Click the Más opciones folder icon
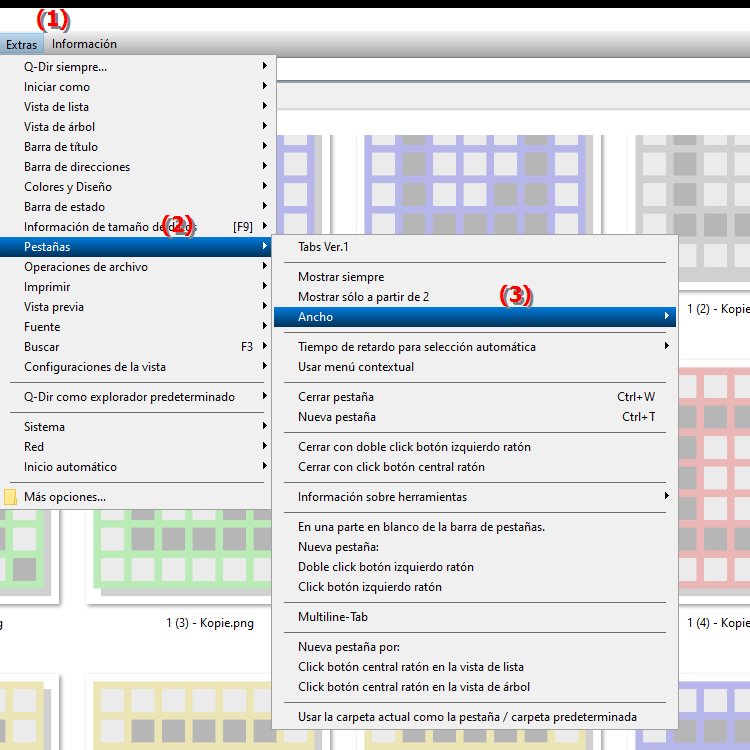The width and height of the screenshot is (750, 750). (x=11, y=497)
